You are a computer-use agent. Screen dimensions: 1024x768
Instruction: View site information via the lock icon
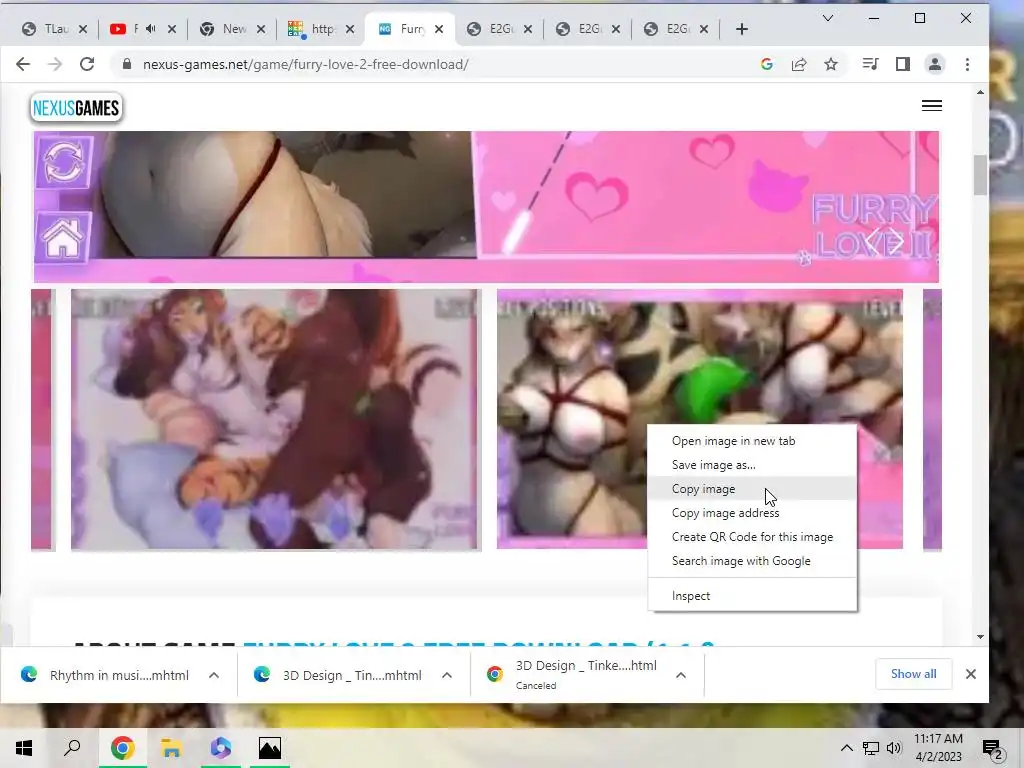coord(127,64)
